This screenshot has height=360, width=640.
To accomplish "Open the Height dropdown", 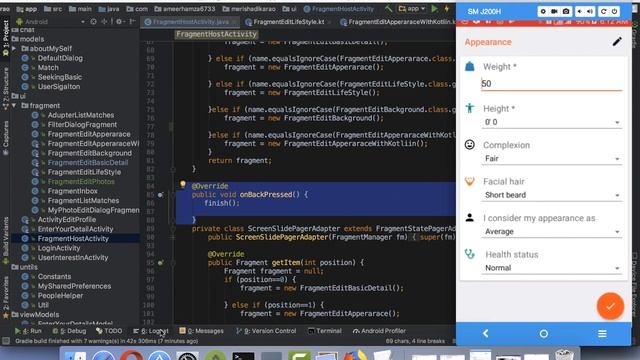I will tap(551, 122).
